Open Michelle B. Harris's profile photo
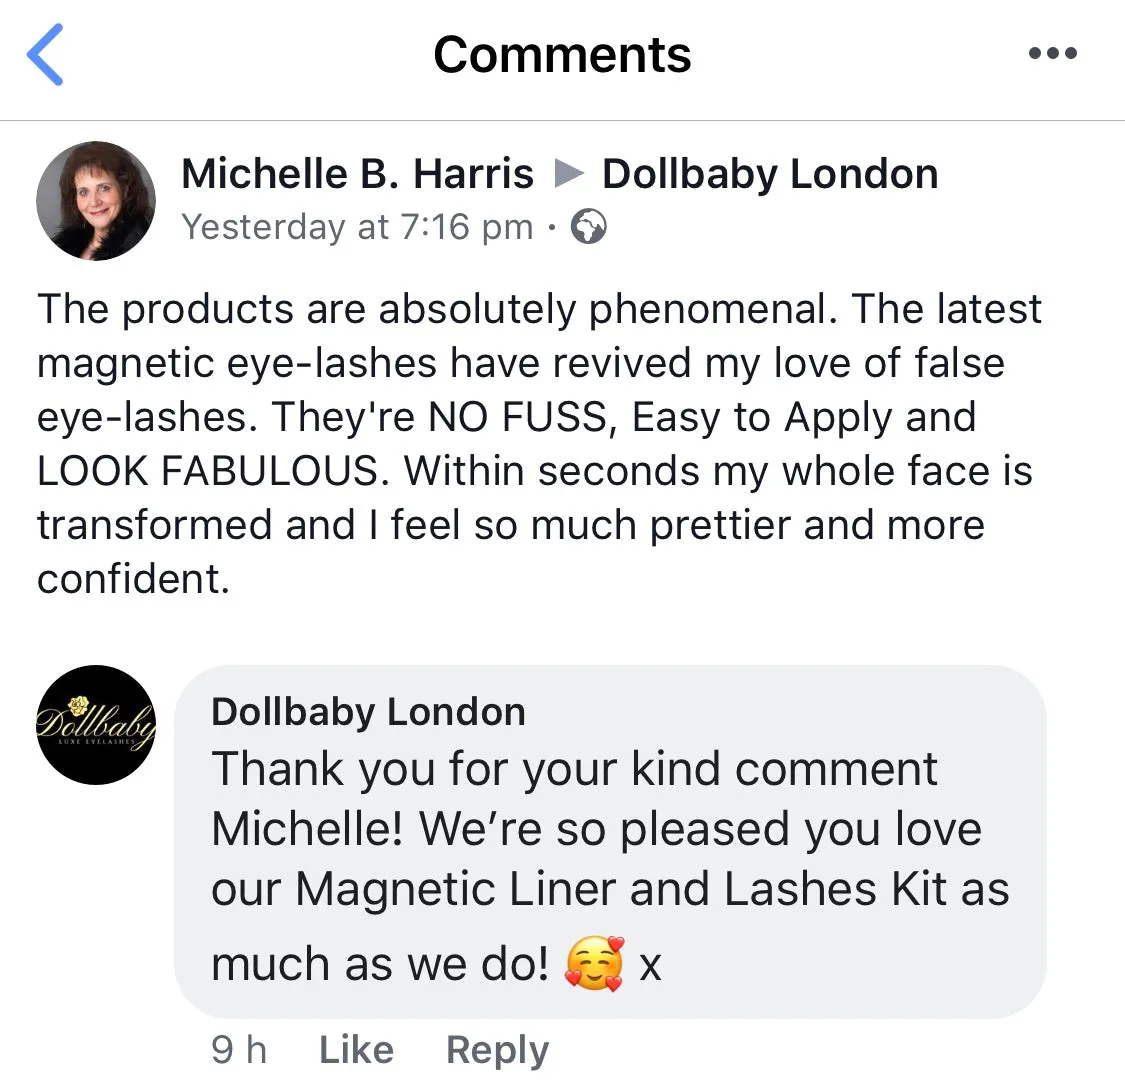 (x=96, y=200)
